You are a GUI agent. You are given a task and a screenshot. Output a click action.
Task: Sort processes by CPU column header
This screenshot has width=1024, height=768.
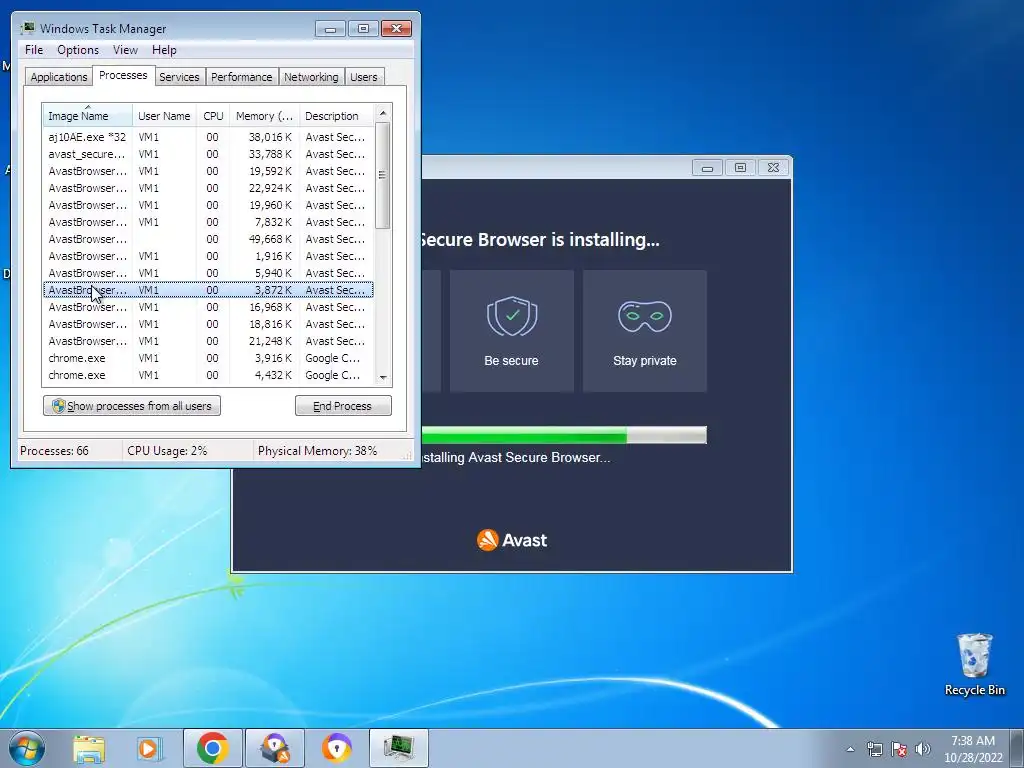[x=213, y=116]
